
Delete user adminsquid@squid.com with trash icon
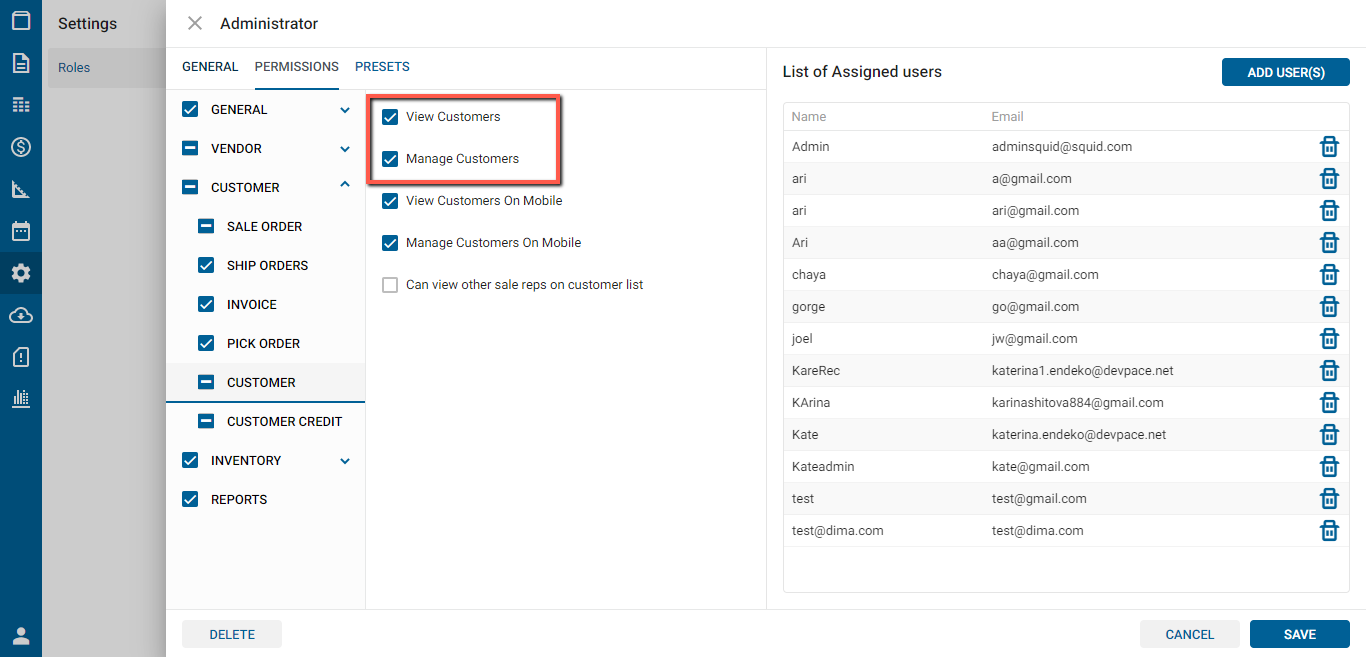(1329, 147)
